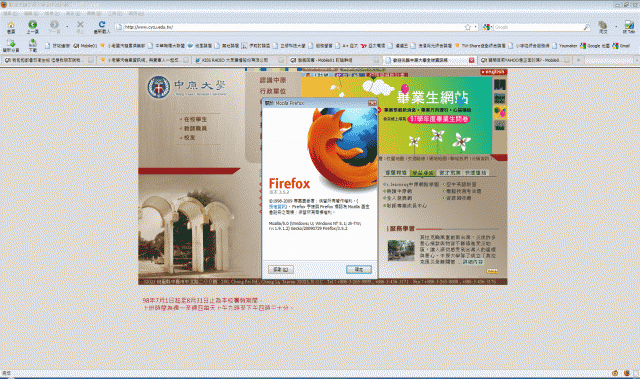
Task: Click the Stop loading X icon
Action: 80,27
